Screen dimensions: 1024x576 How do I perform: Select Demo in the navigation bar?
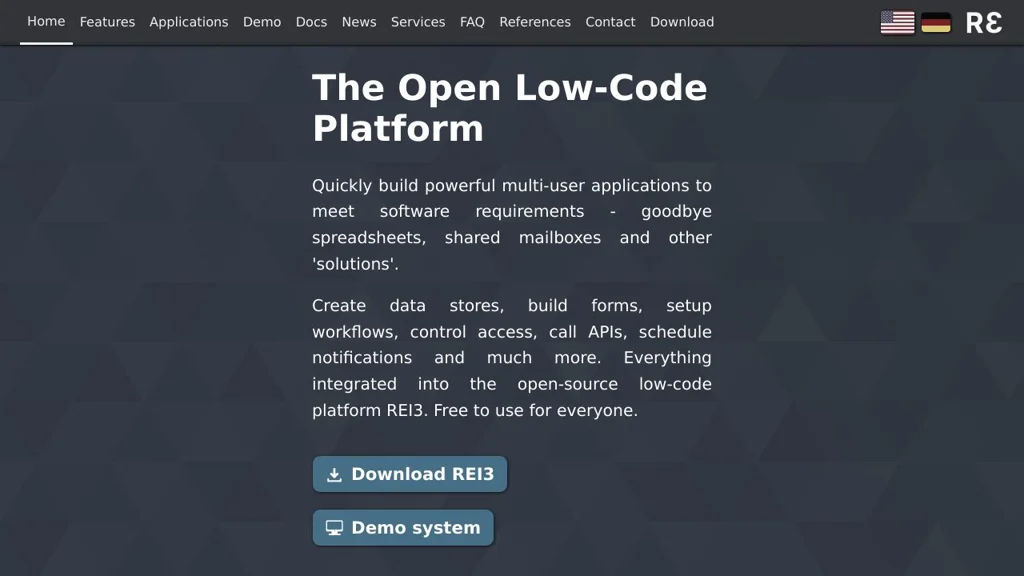click(262, 22)
